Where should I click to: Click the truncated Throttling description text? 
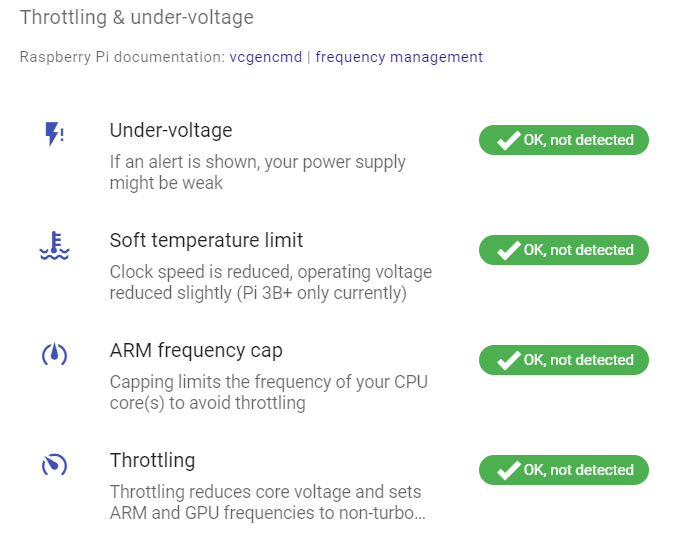267,502
